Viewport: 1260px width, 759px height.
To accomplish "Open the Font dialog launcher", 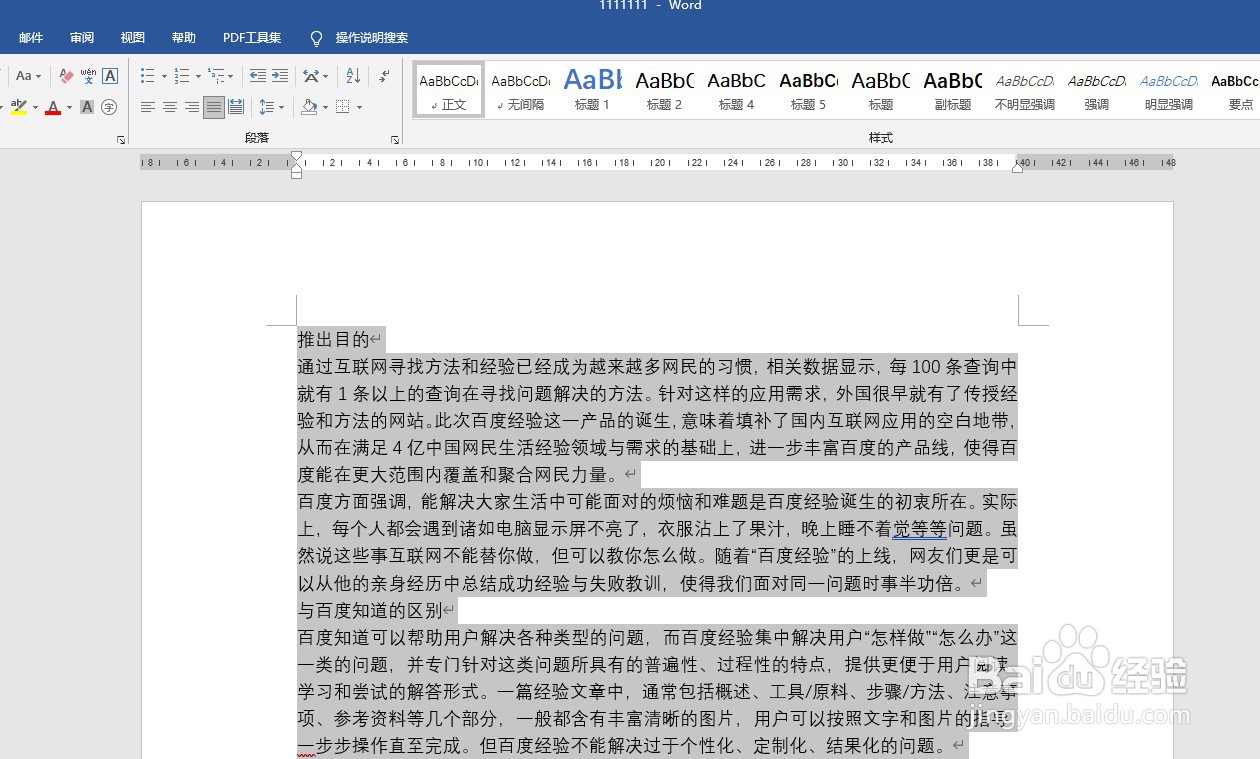I will [121, 140].
